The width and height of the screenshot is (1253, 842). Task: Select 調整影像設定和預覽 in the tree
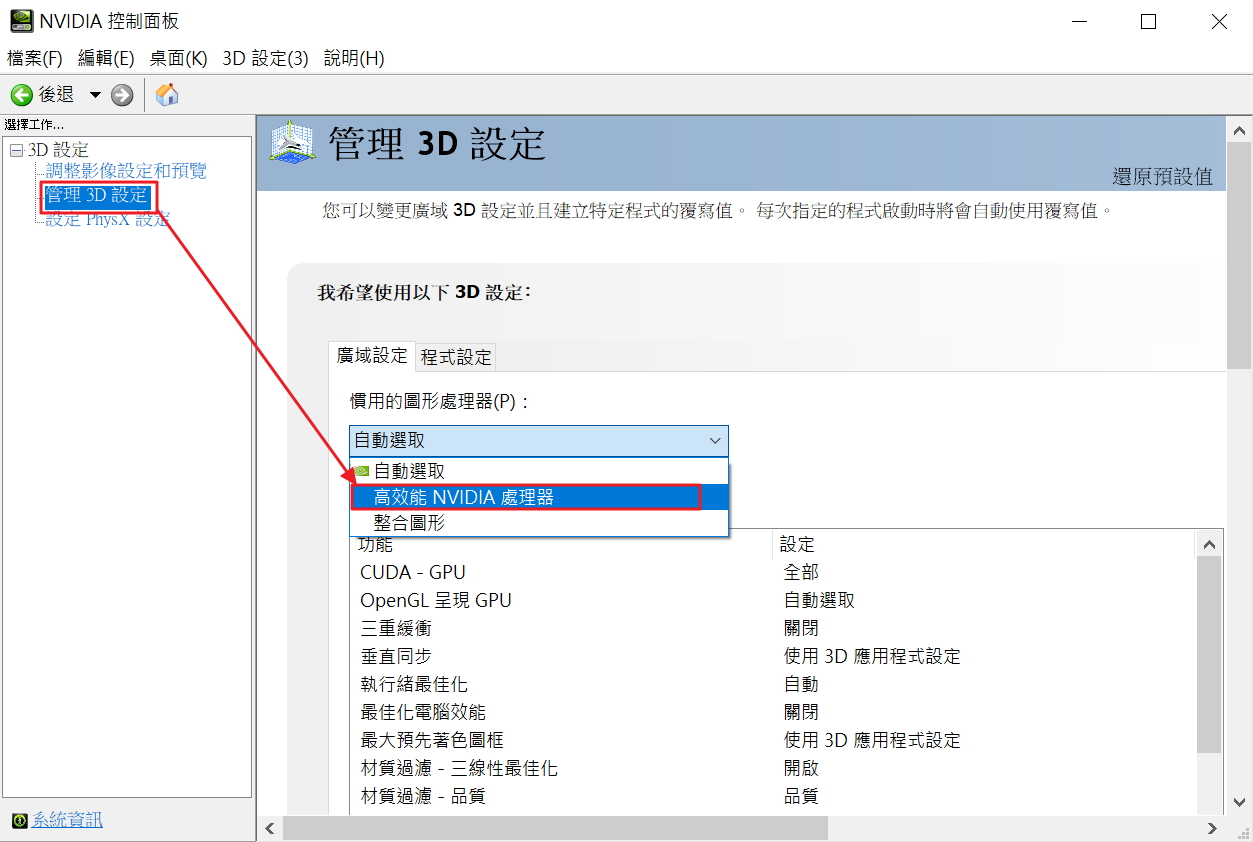[126, 171]
